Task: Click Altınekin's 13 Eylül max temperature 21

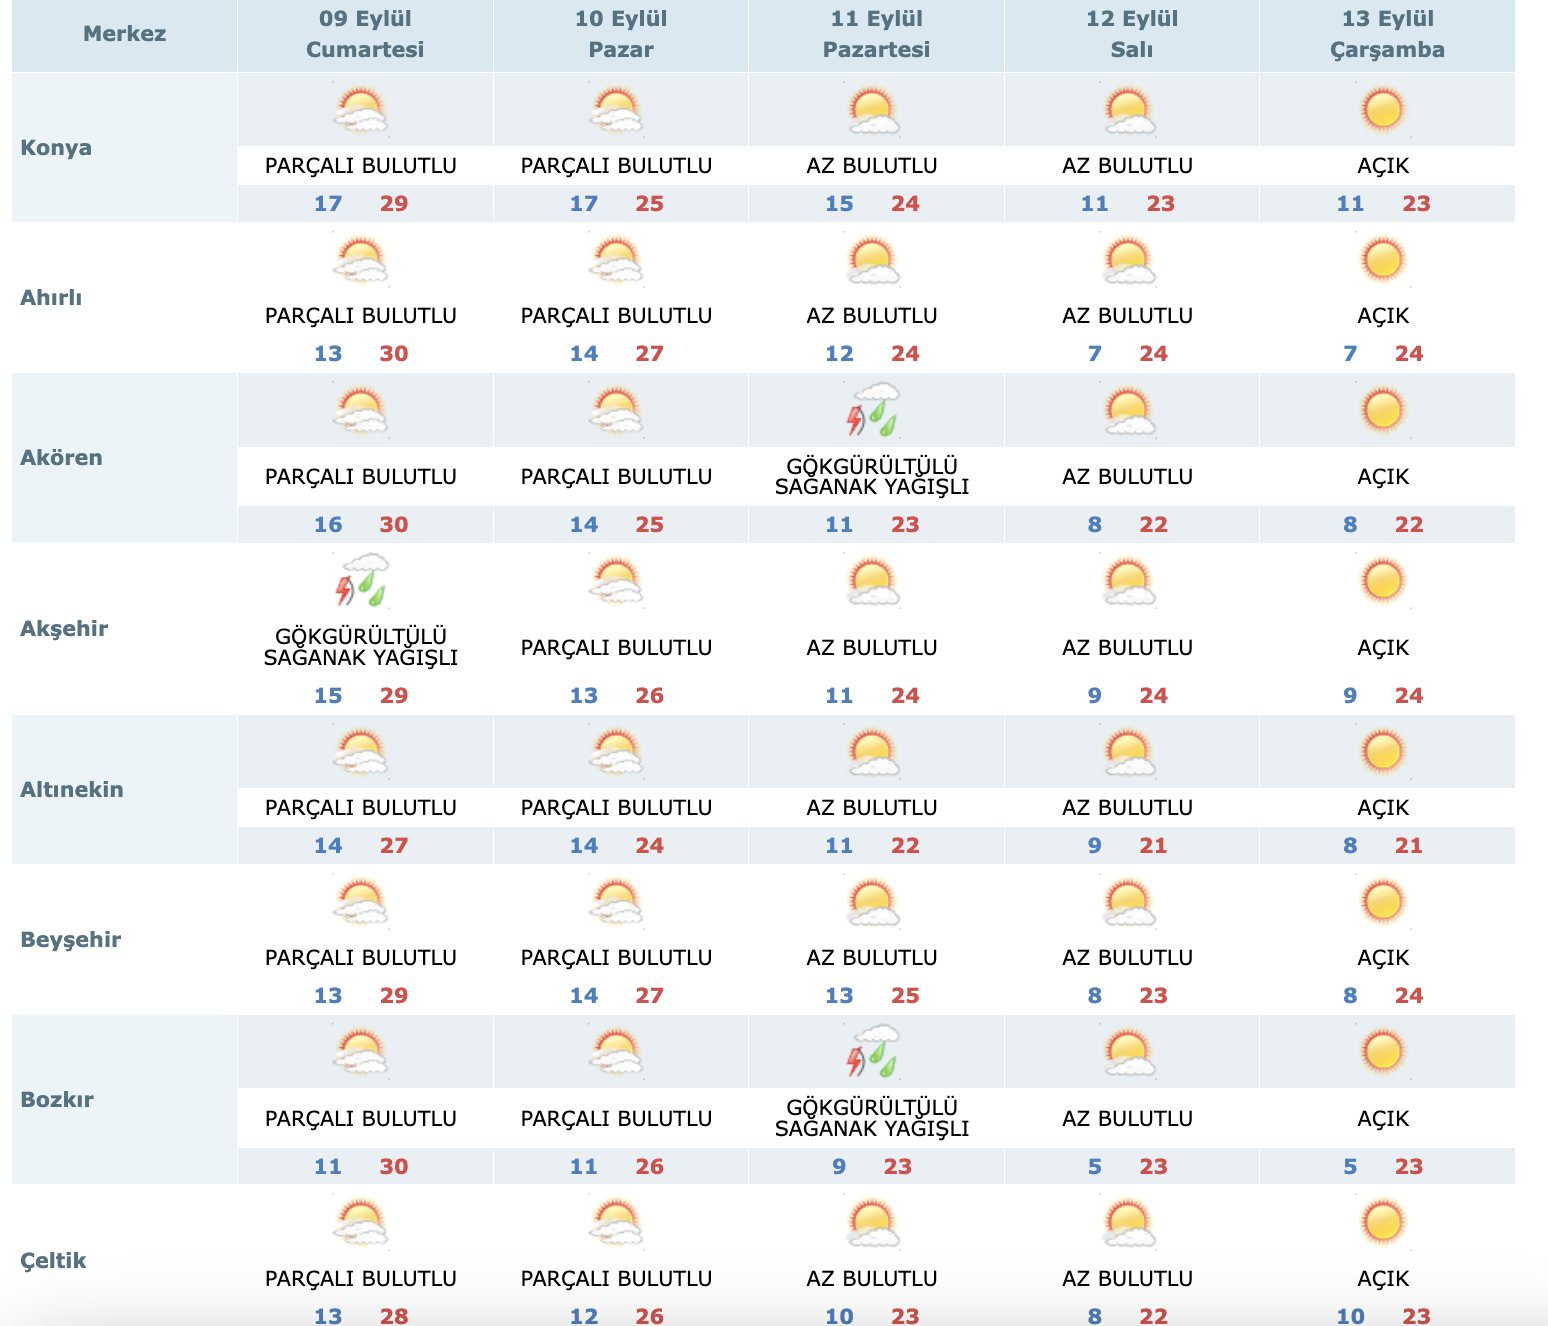Action: click(1409, 845)
